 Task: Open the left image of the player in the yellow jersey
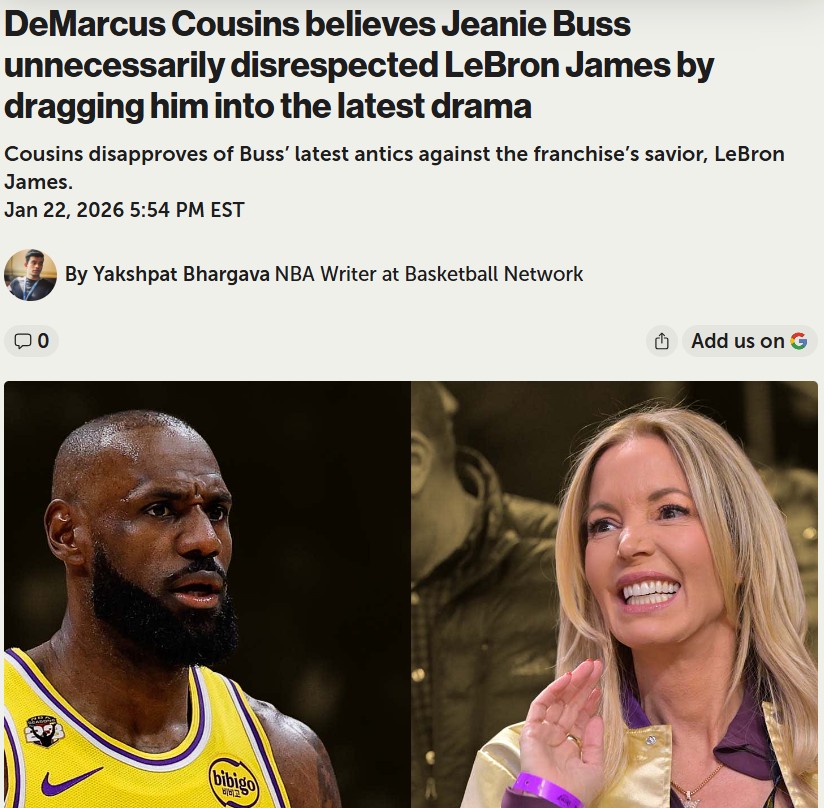207,594
